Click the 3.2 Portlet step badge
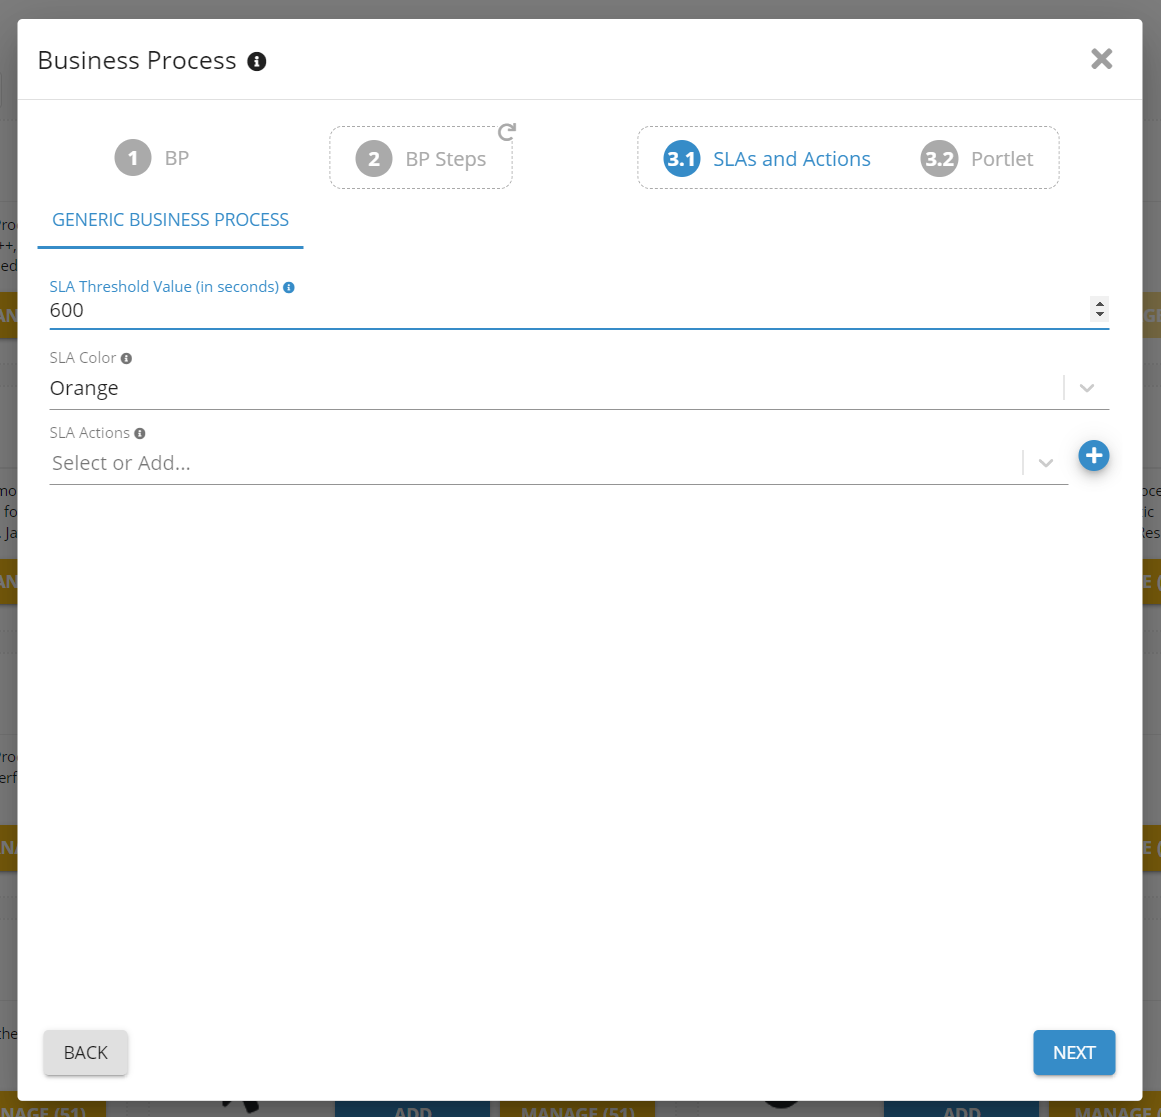The height and width of the screenshot is (1117, 1161). 939,159
